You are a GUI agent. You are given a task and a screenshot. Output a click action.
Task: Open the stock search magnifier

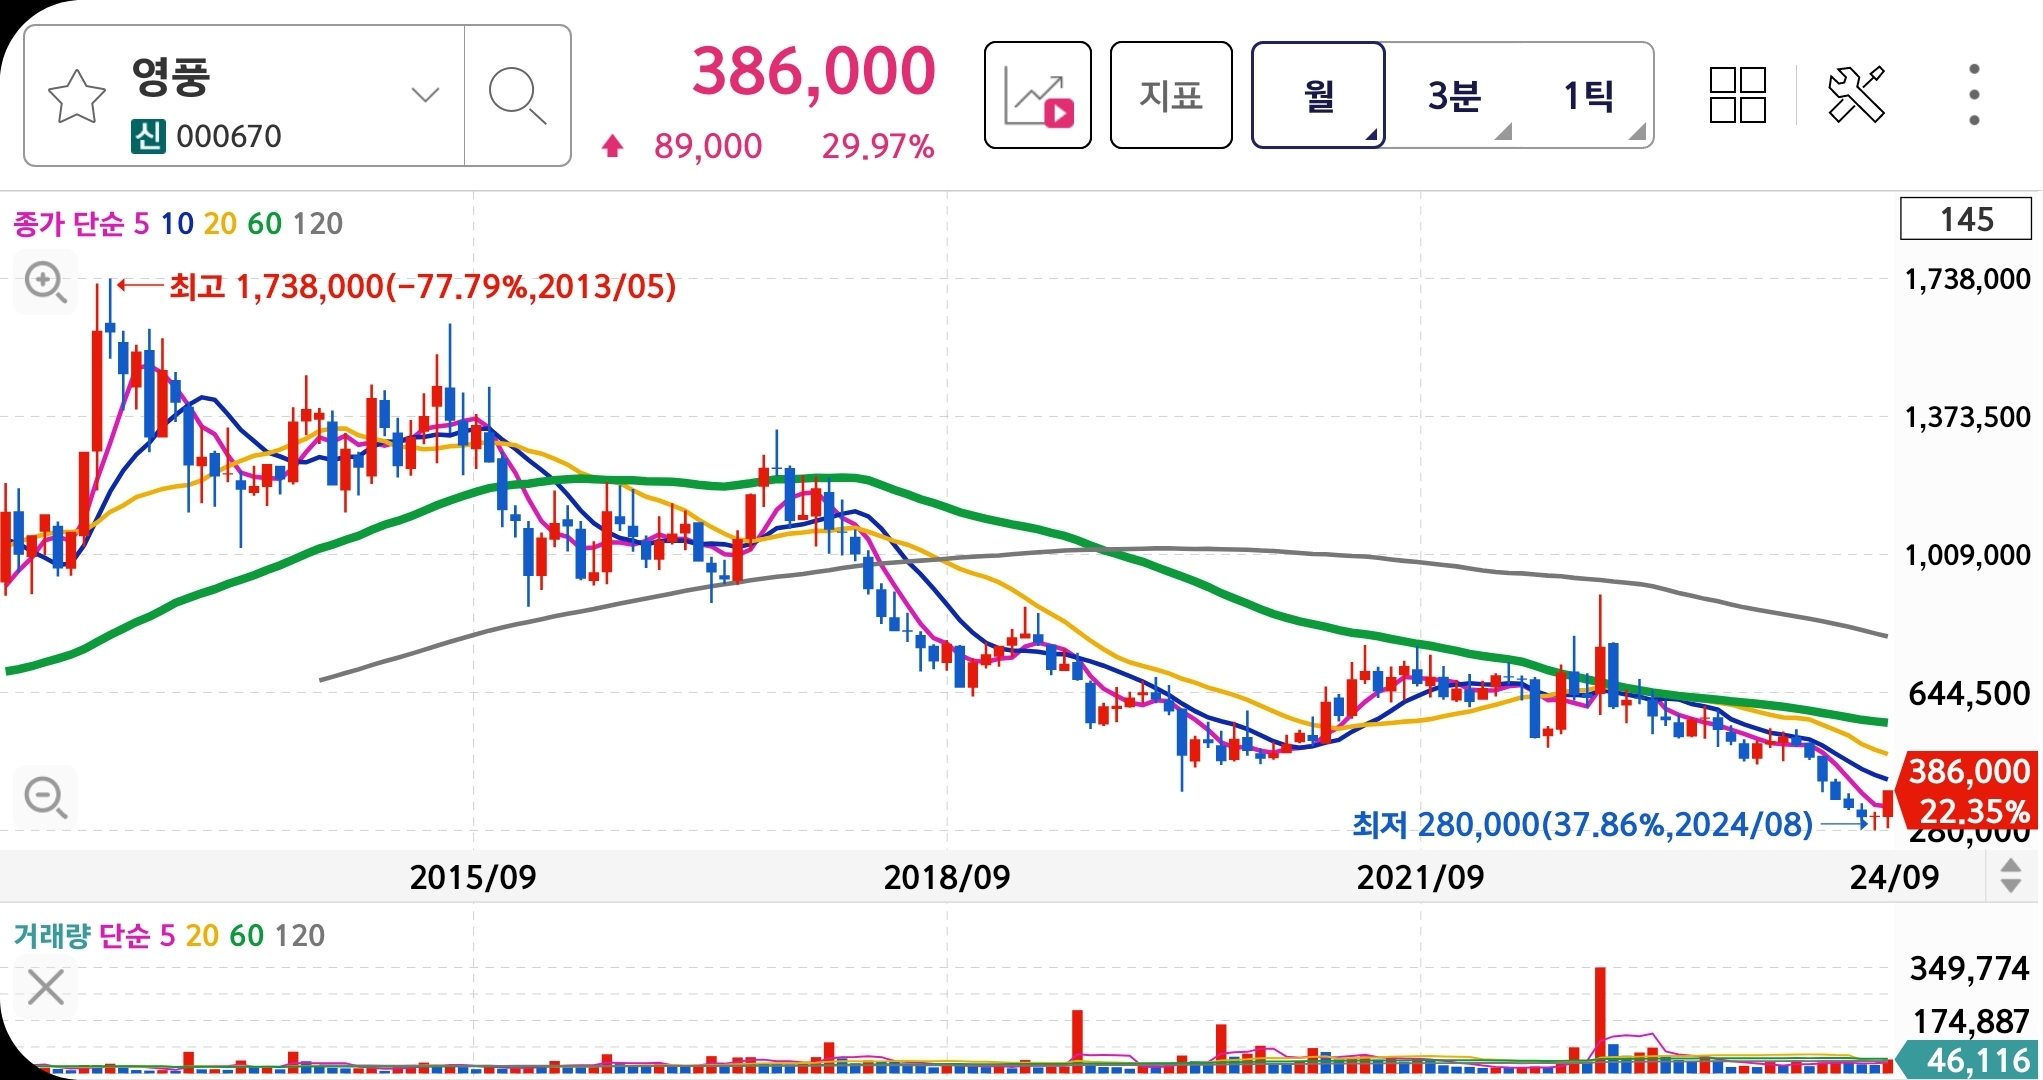(x=517, y=96)
